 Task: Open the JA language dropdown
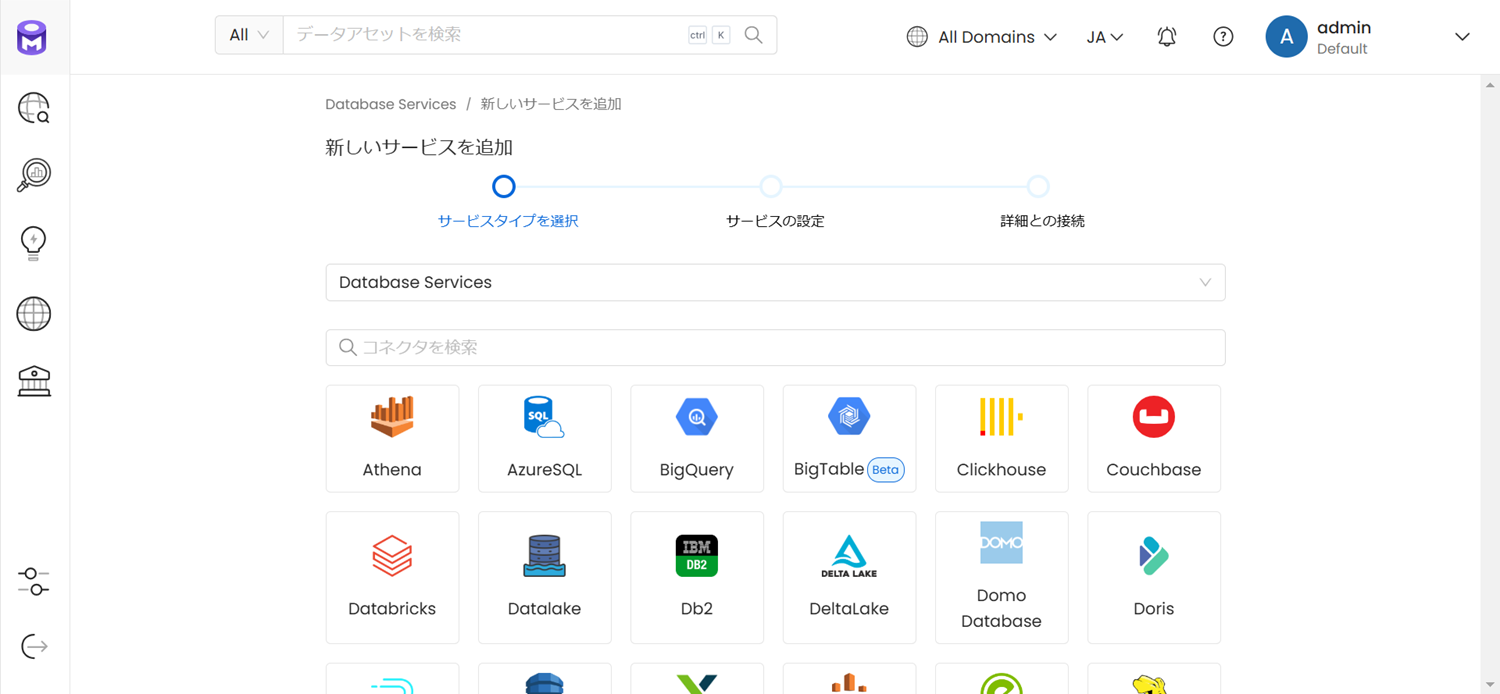[x=1105, y=37]
